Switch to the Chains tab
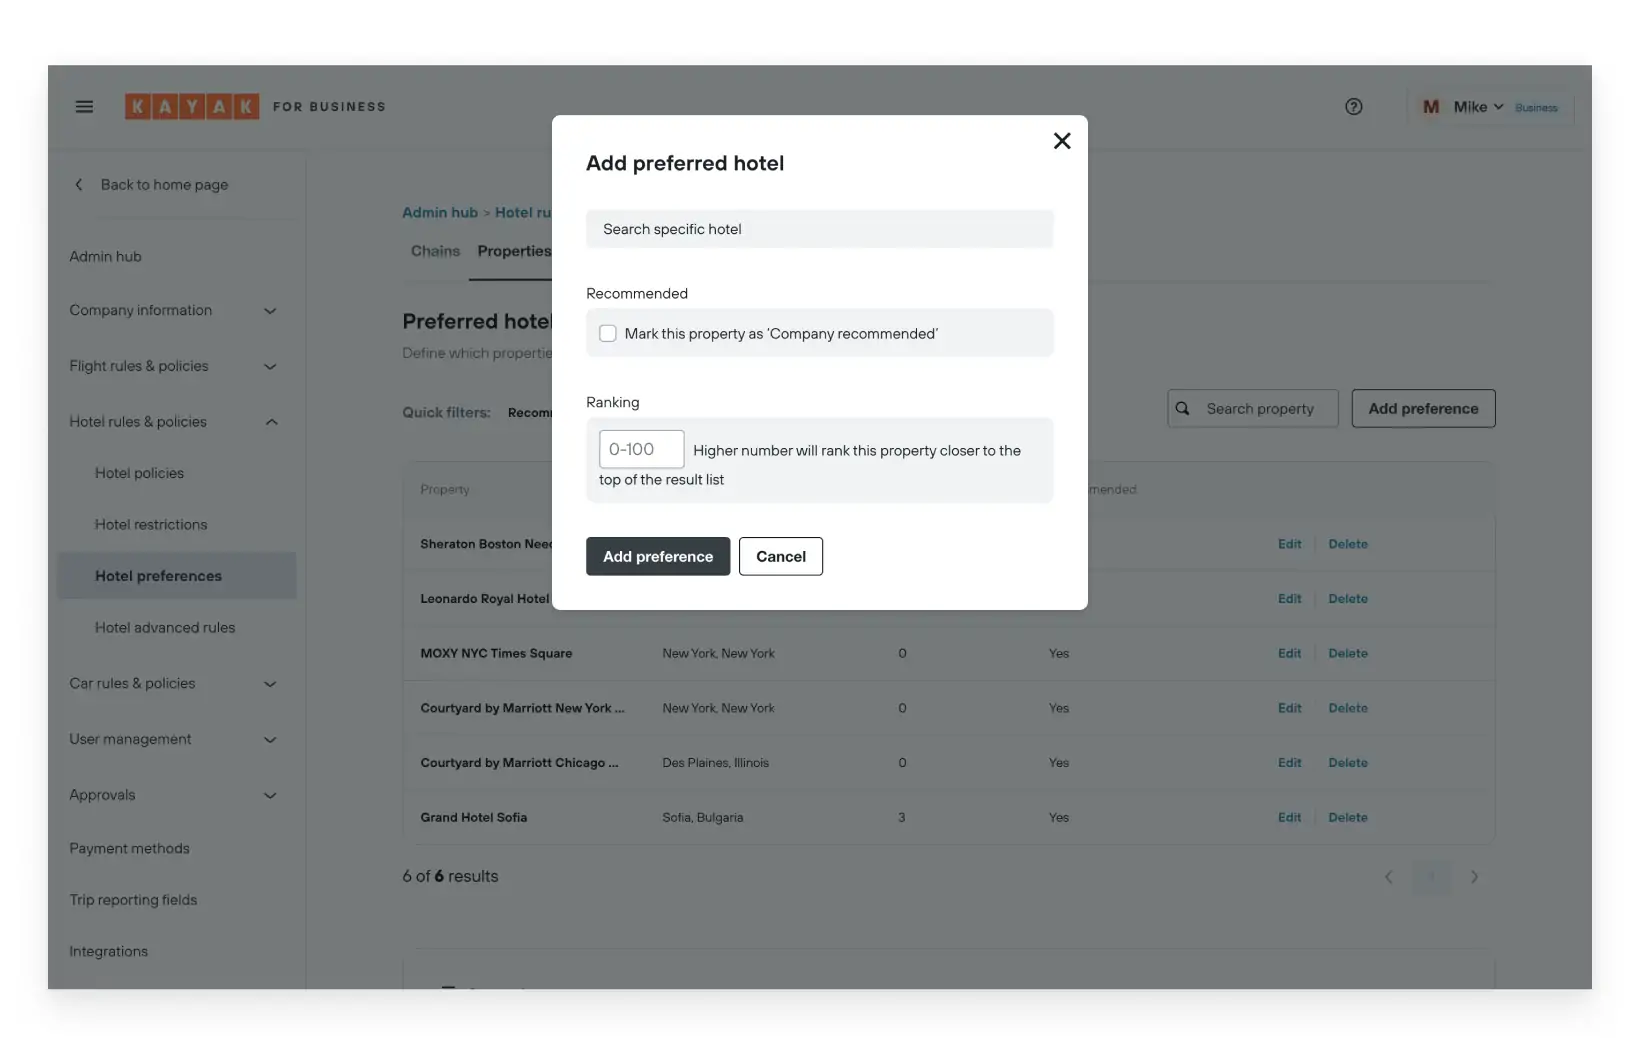The image size is (1640, 1038). 435,251
